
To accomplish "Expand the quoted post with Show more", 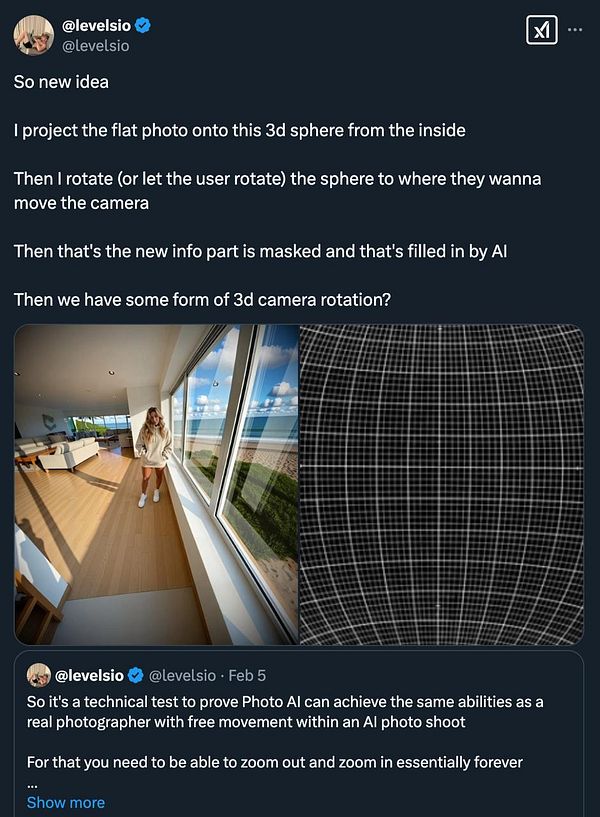I will tap(65, 802).
